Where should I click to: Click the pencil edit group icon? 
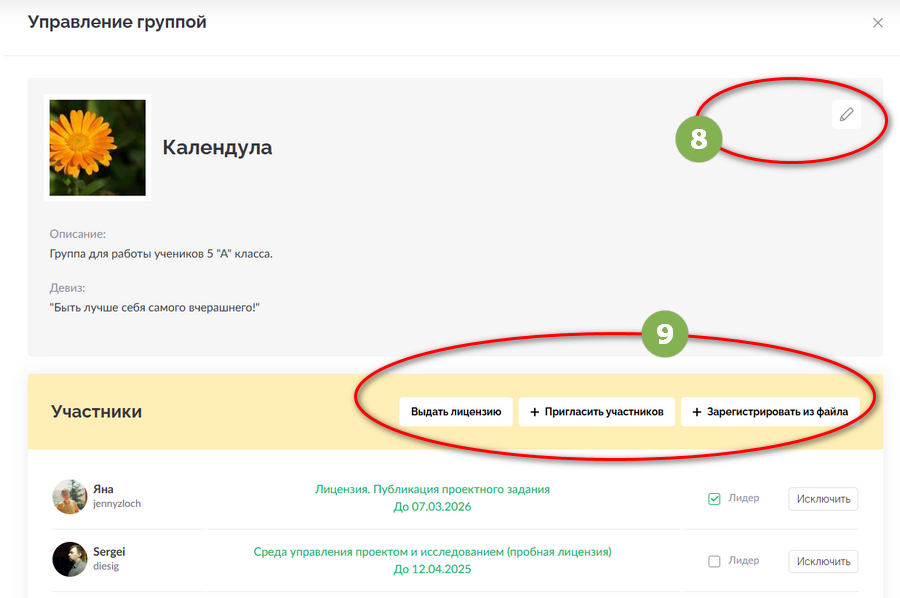point(846,115)
